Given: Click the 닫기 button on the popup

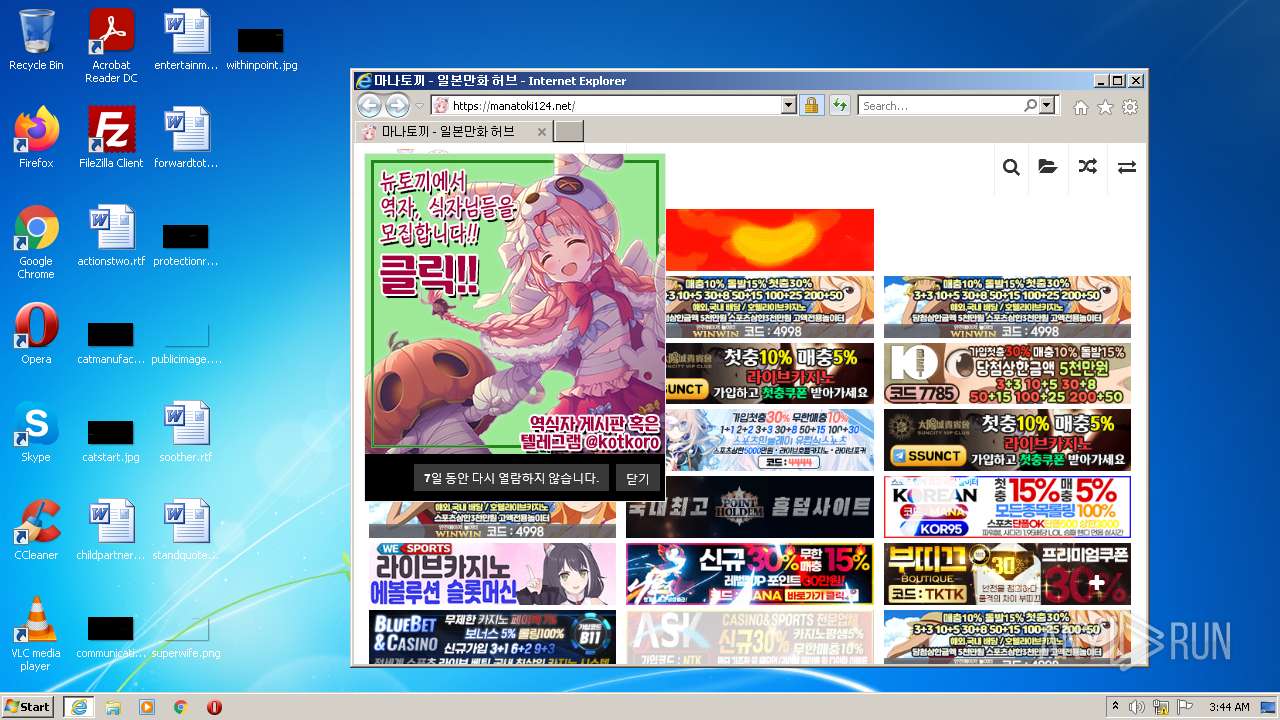Looking at the screenshot, I should coord(638,478).
